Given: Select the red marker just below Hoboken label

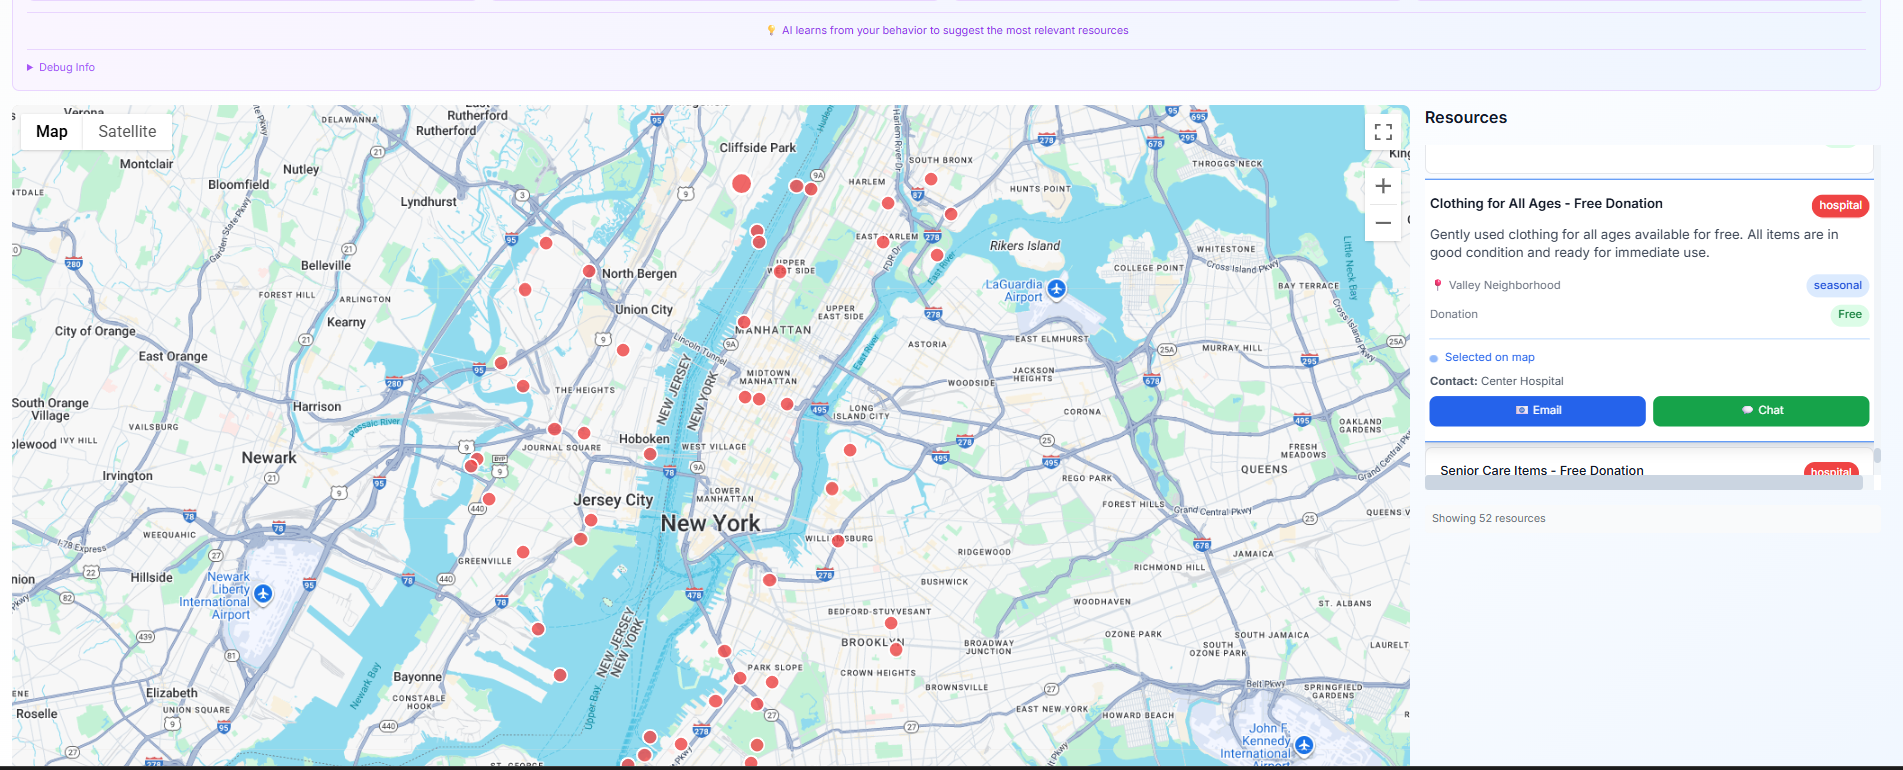Looking at the screenshot, I should tap(650, 454).
